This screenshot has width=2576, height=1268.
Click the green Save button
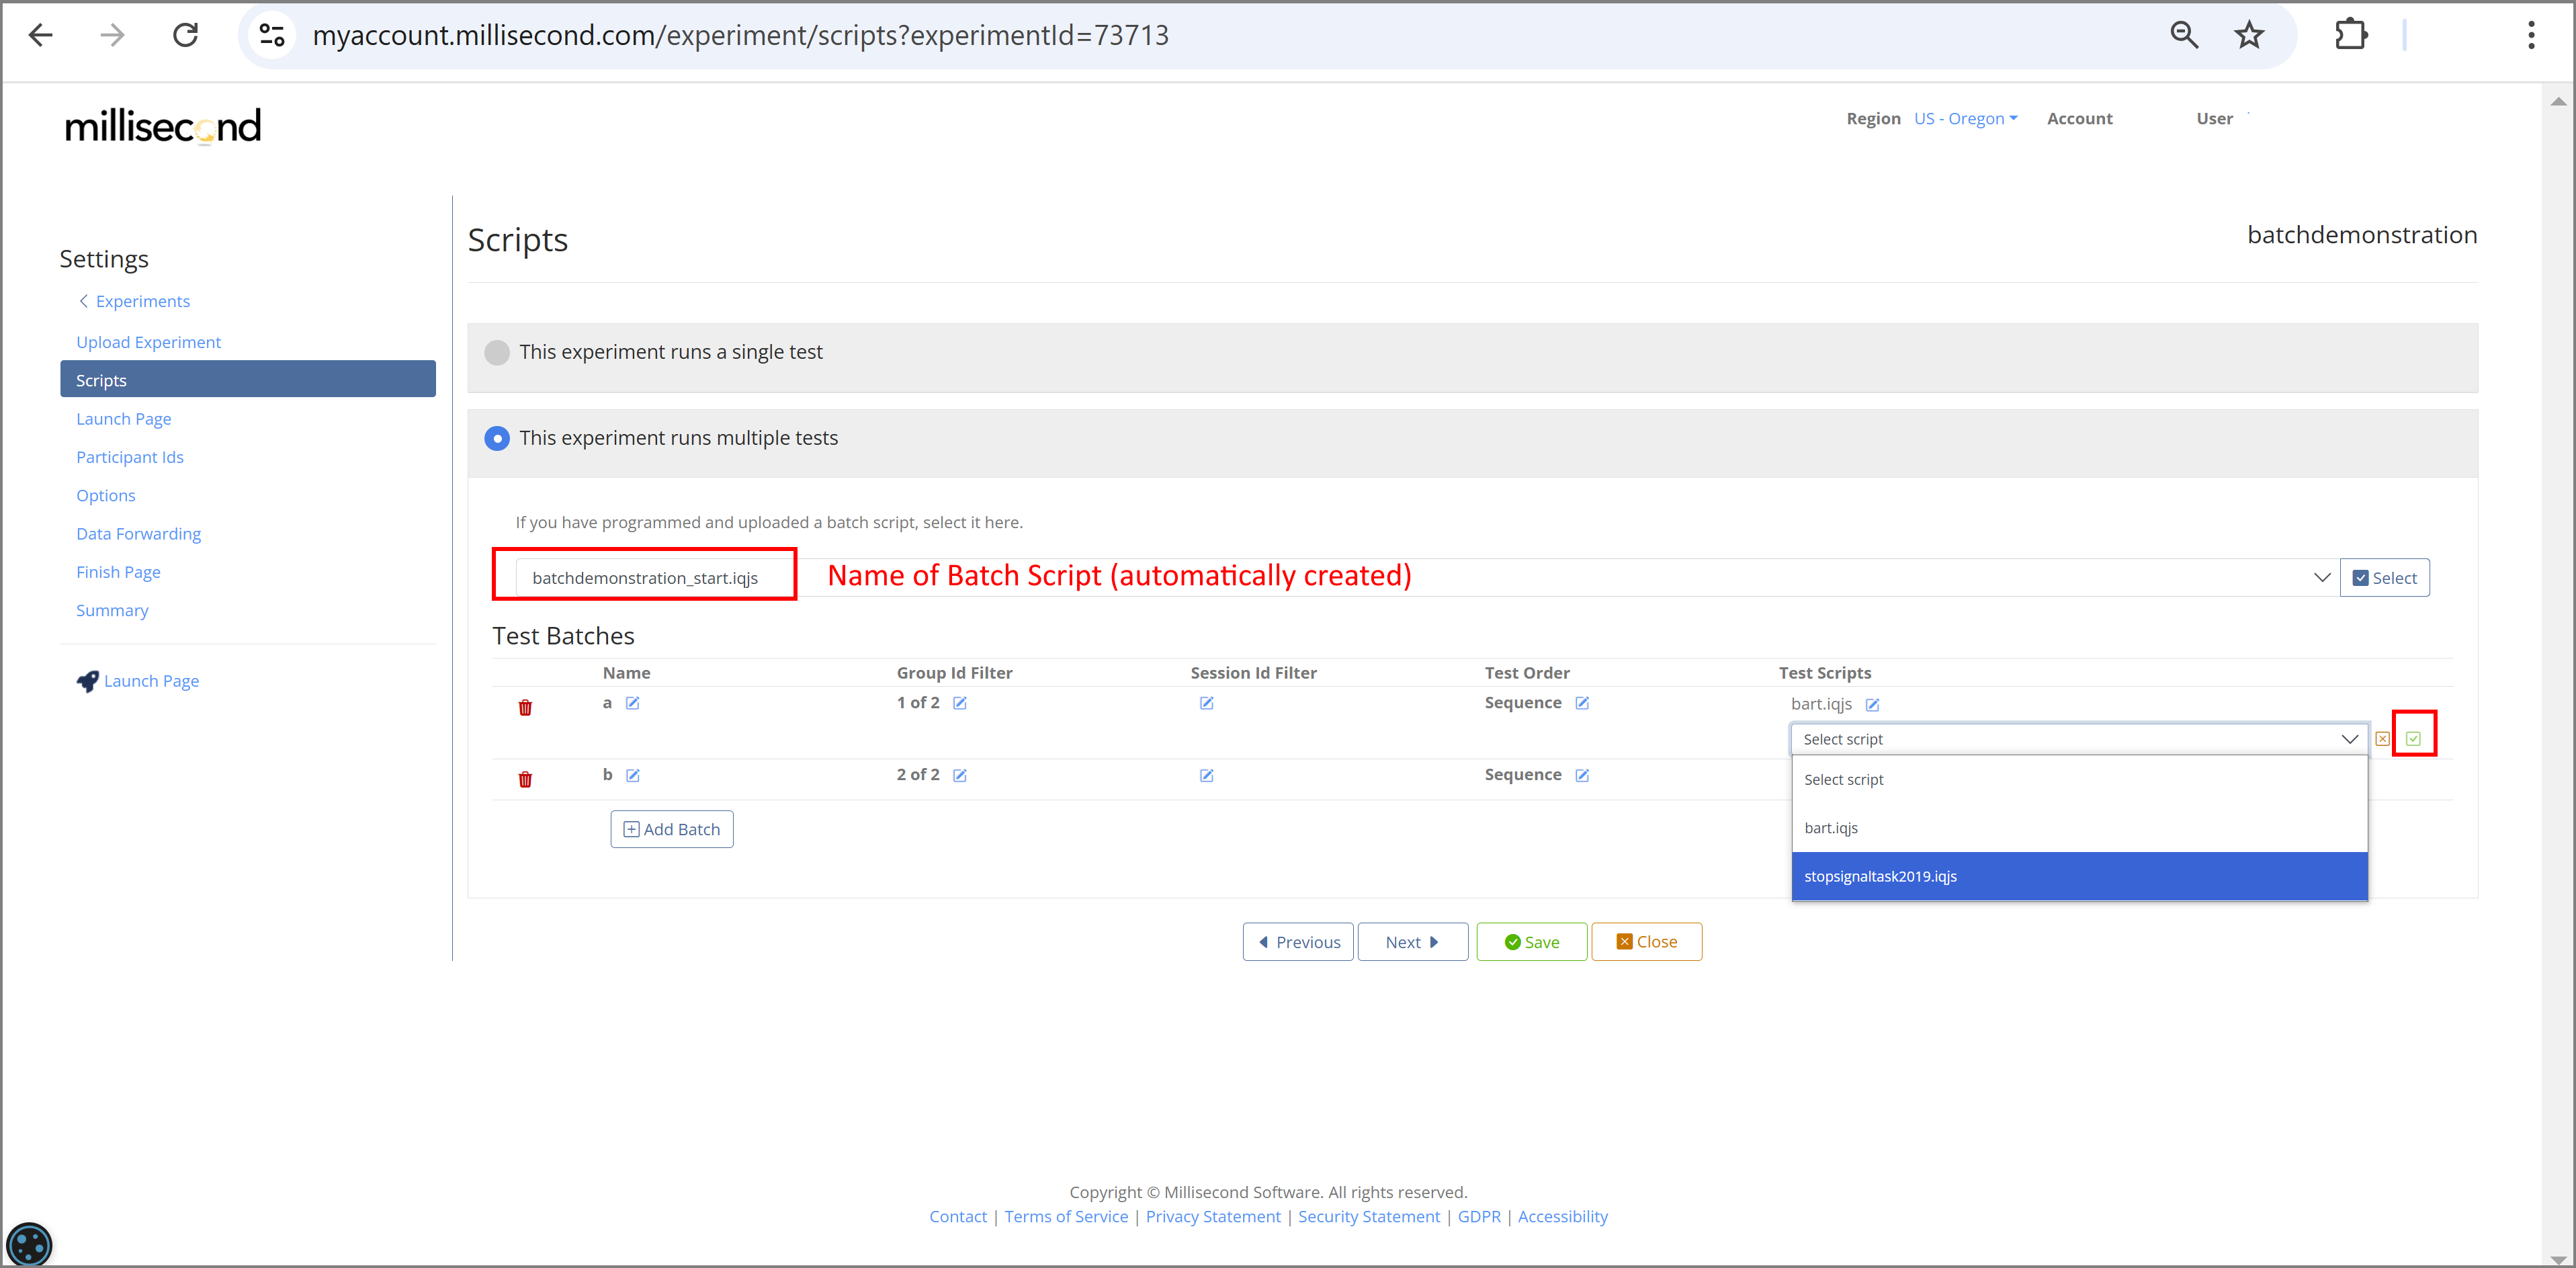point(1531,942)
